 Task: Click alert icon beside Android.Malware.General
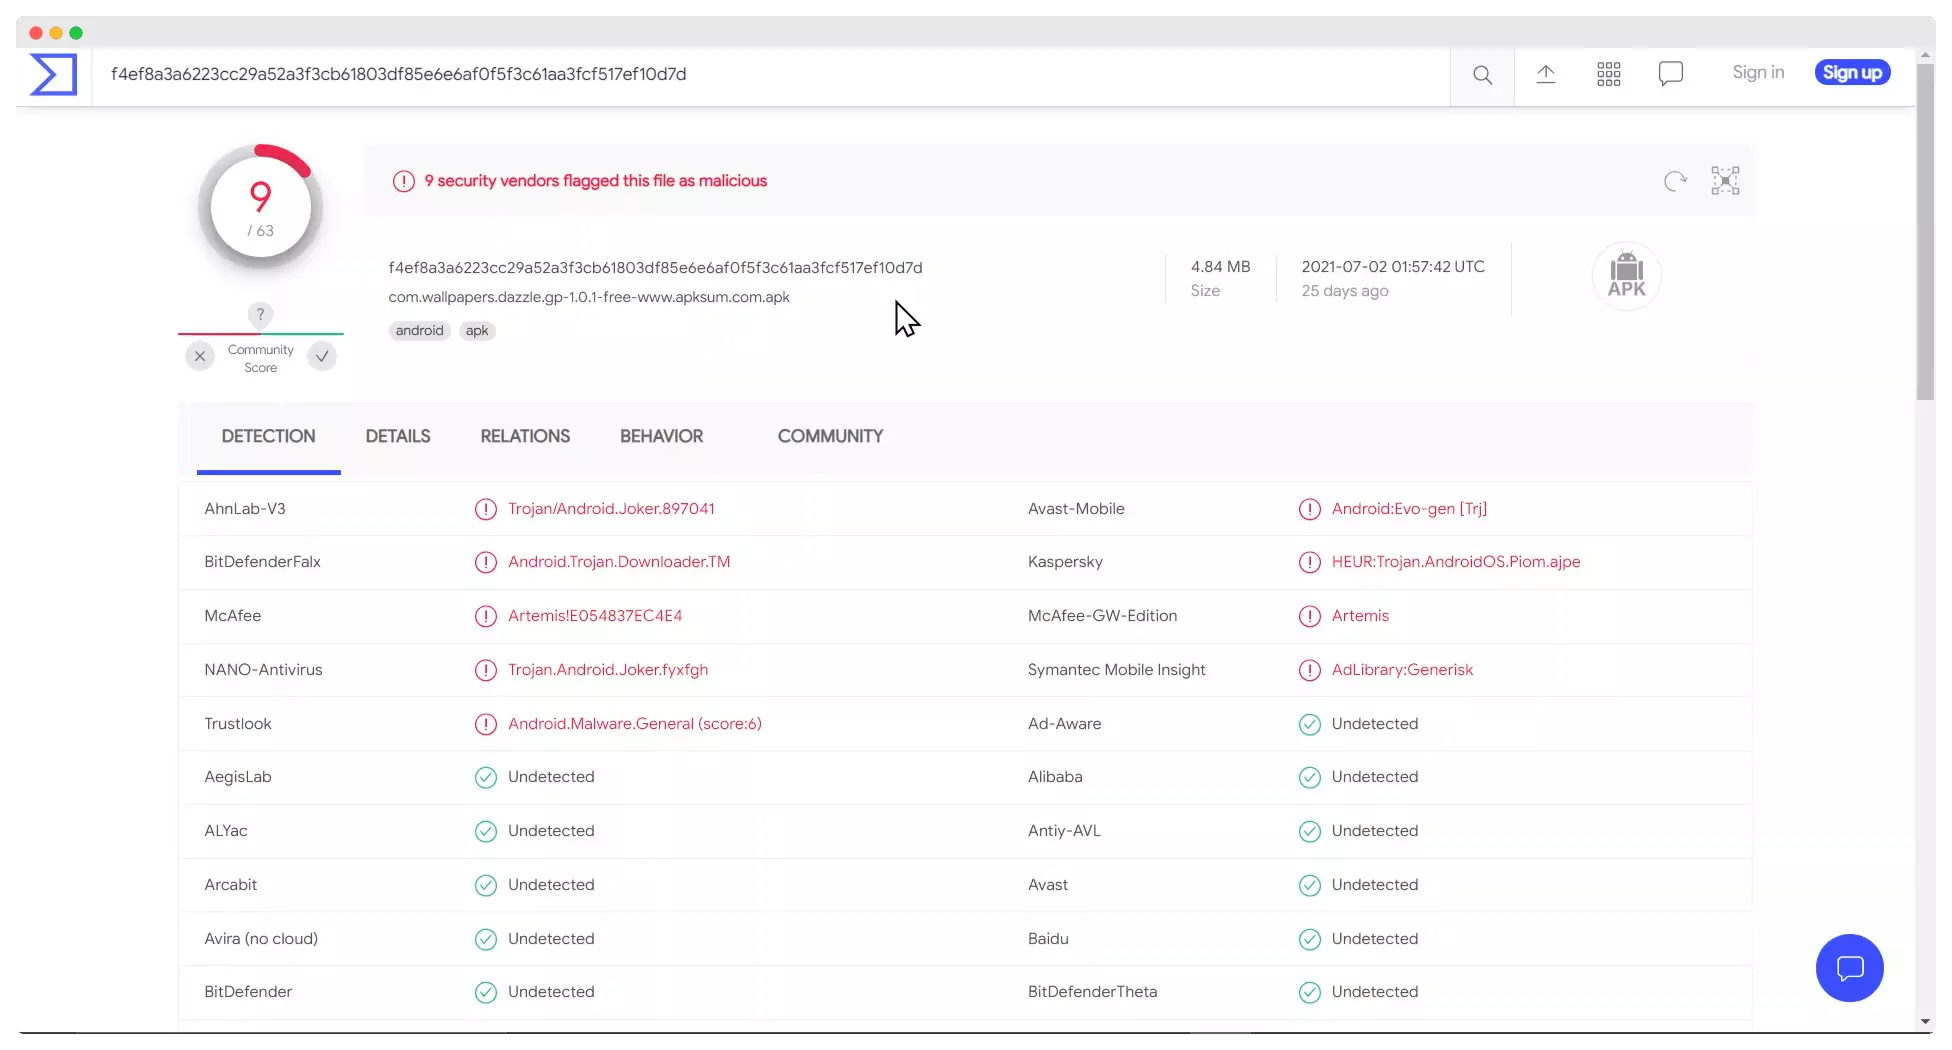pyautogui.click(x=485, y=724)
